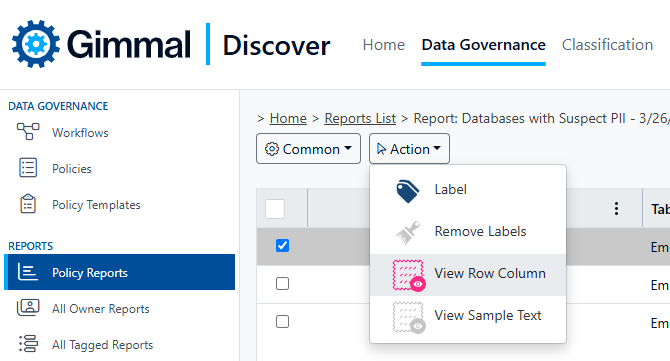Viewport: 670px width, 361px height.
Task: Follow the Reports List breadcrumb link
Action: pos(360,118)
